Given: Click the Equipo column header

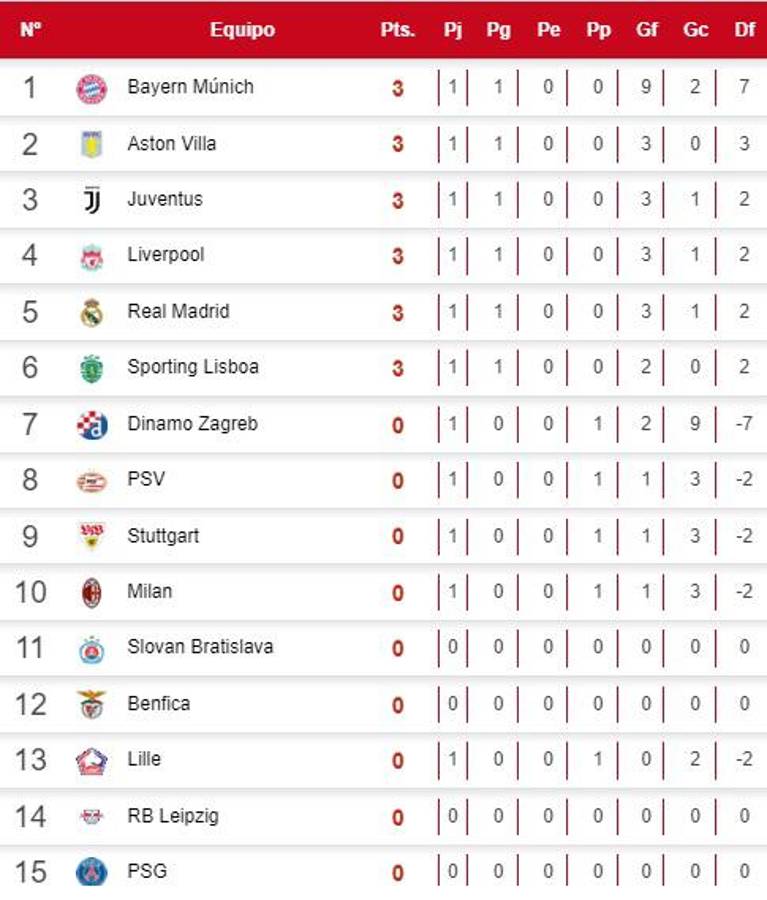Looking at the screenshot, I should (242, 30).
